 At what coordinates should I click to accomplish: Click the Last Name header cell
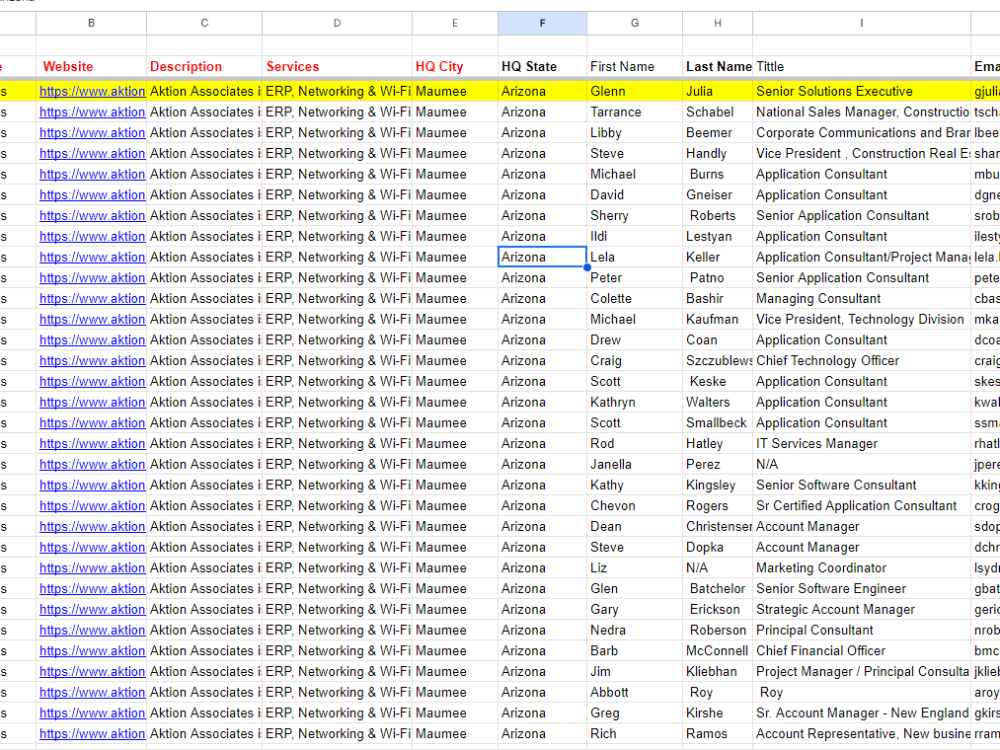(717, 66)
